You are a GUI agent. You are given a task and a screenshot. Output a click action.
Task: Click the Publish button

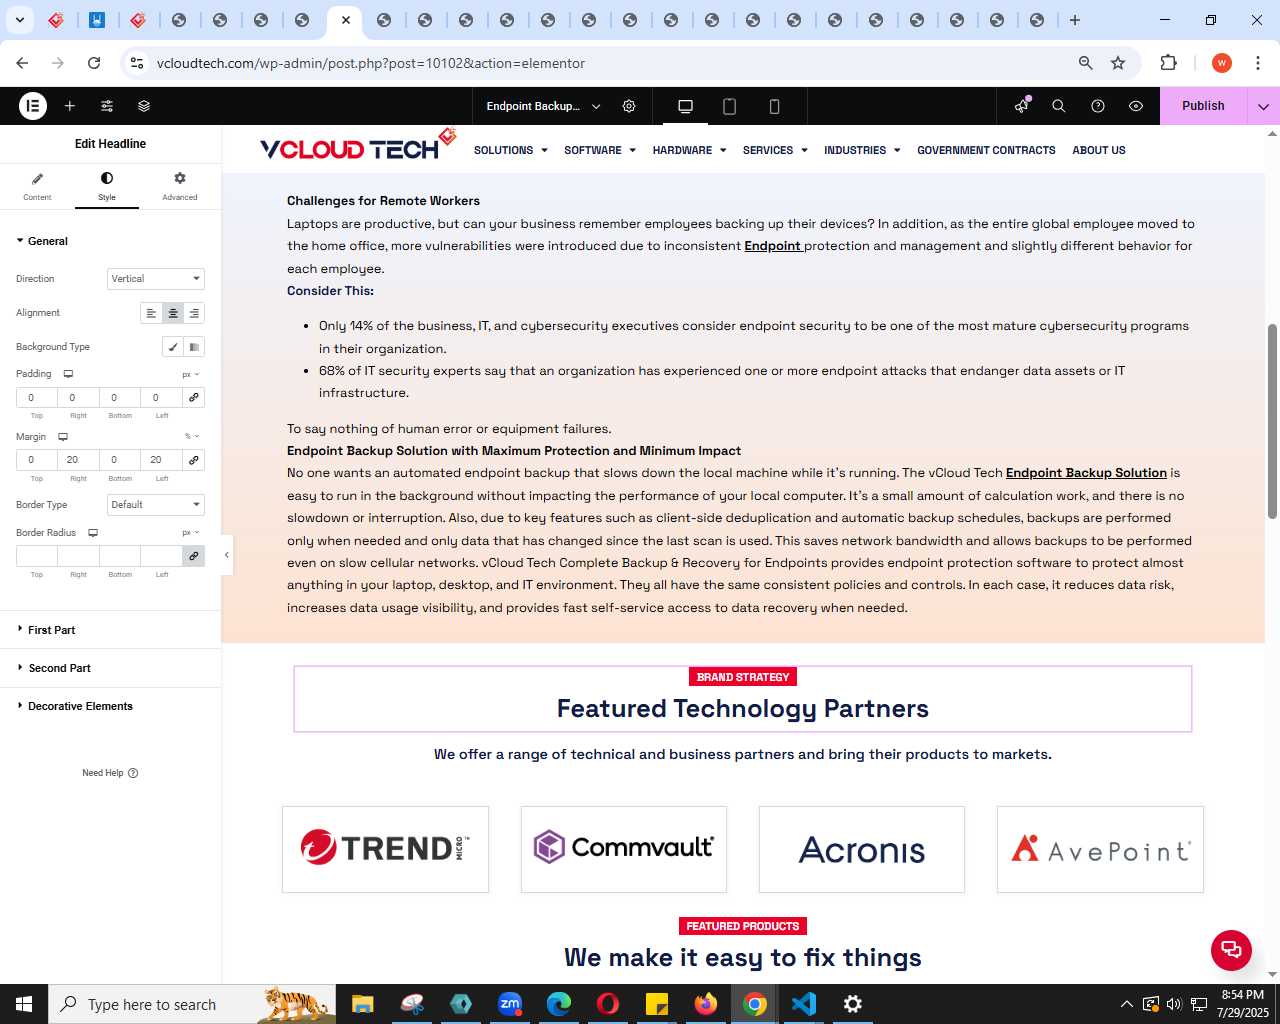point(1203,106)
